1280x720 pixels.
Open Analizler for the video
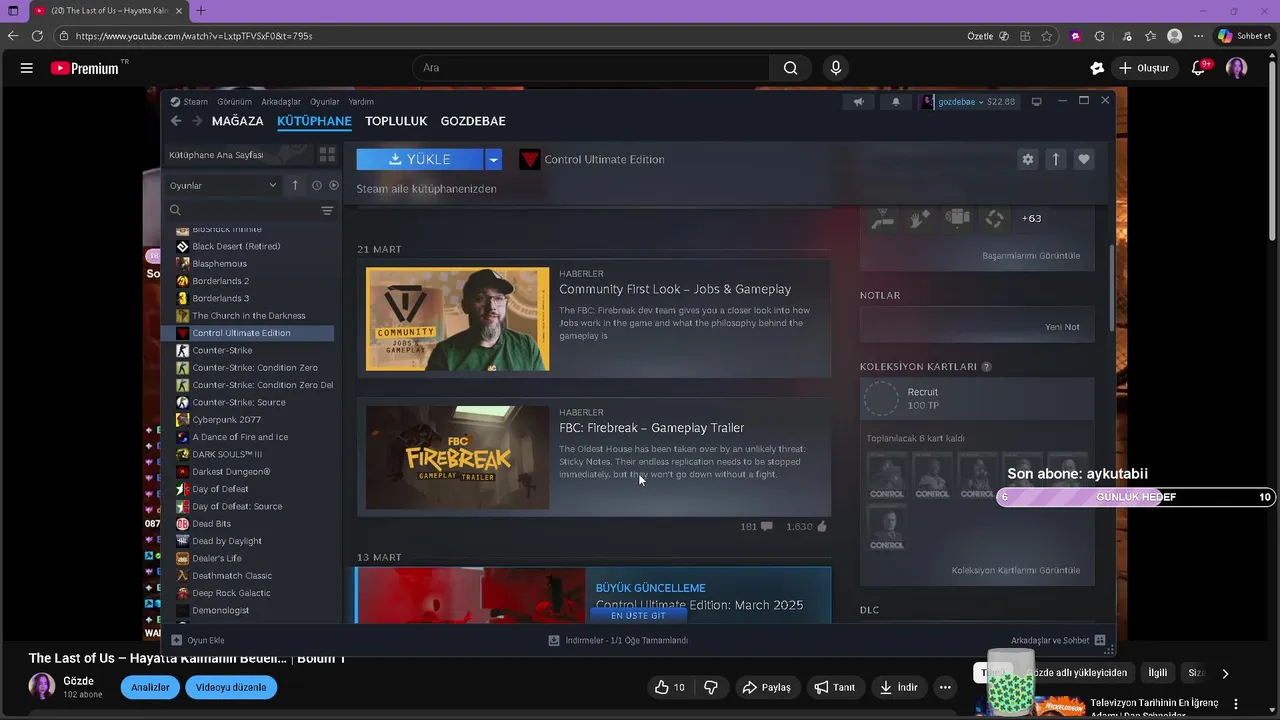click(x=150, y=687)
